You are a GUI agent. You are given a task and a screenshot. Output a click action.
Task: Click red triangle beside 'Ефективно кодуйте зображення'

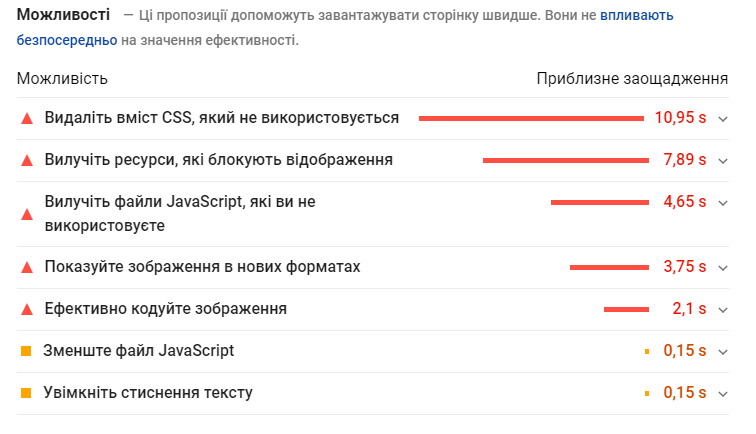27,309
